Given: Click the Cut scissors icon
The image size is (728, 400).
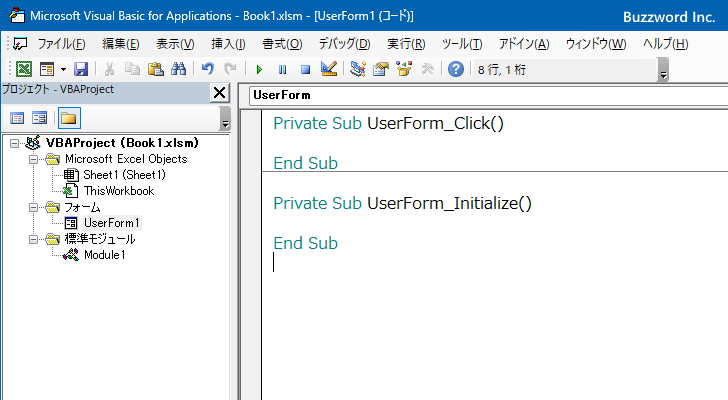Looking at the screenshot, I should pyautogui.click(x=110, y=69).
